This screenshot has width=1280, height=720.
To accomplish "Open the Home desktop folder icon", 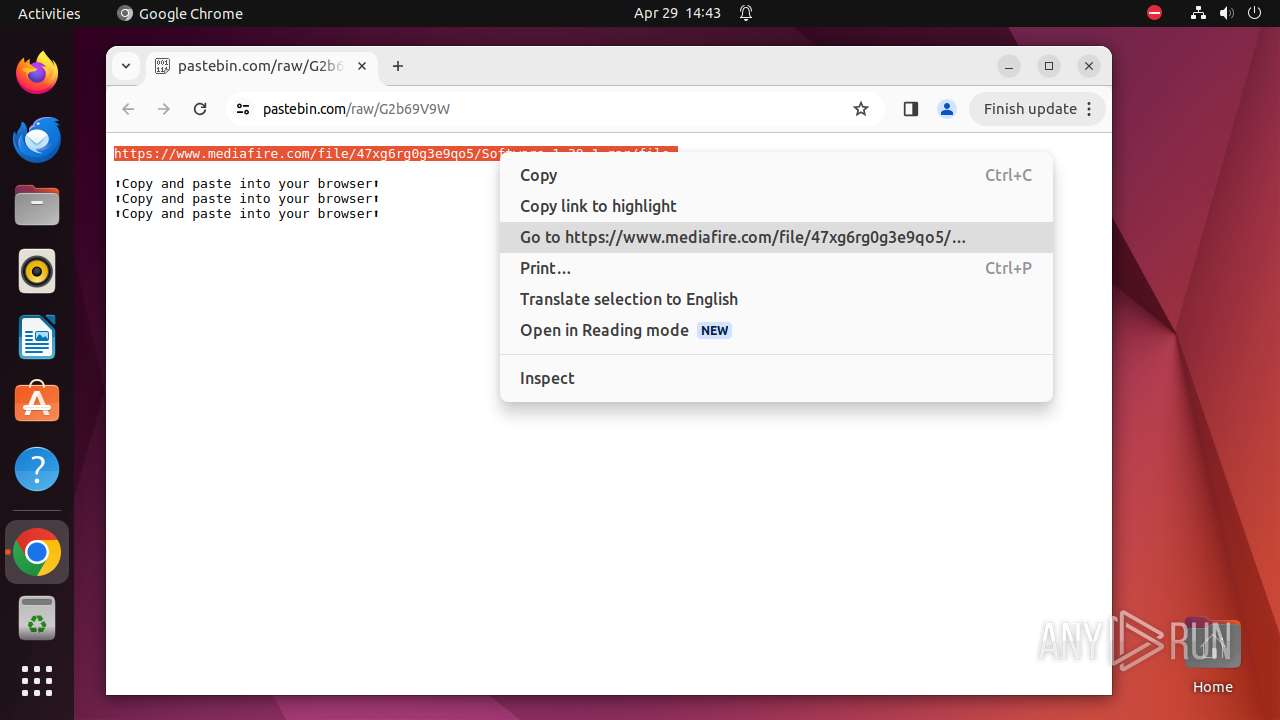I will (1212, 656).
